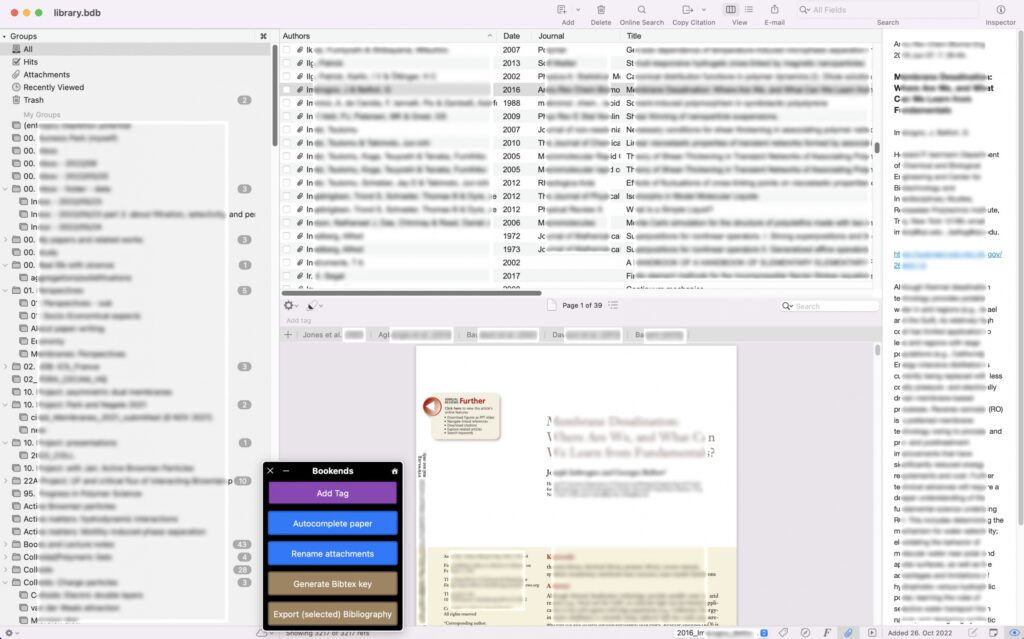Select the Jones et al. PDF tab

(332, 335)
